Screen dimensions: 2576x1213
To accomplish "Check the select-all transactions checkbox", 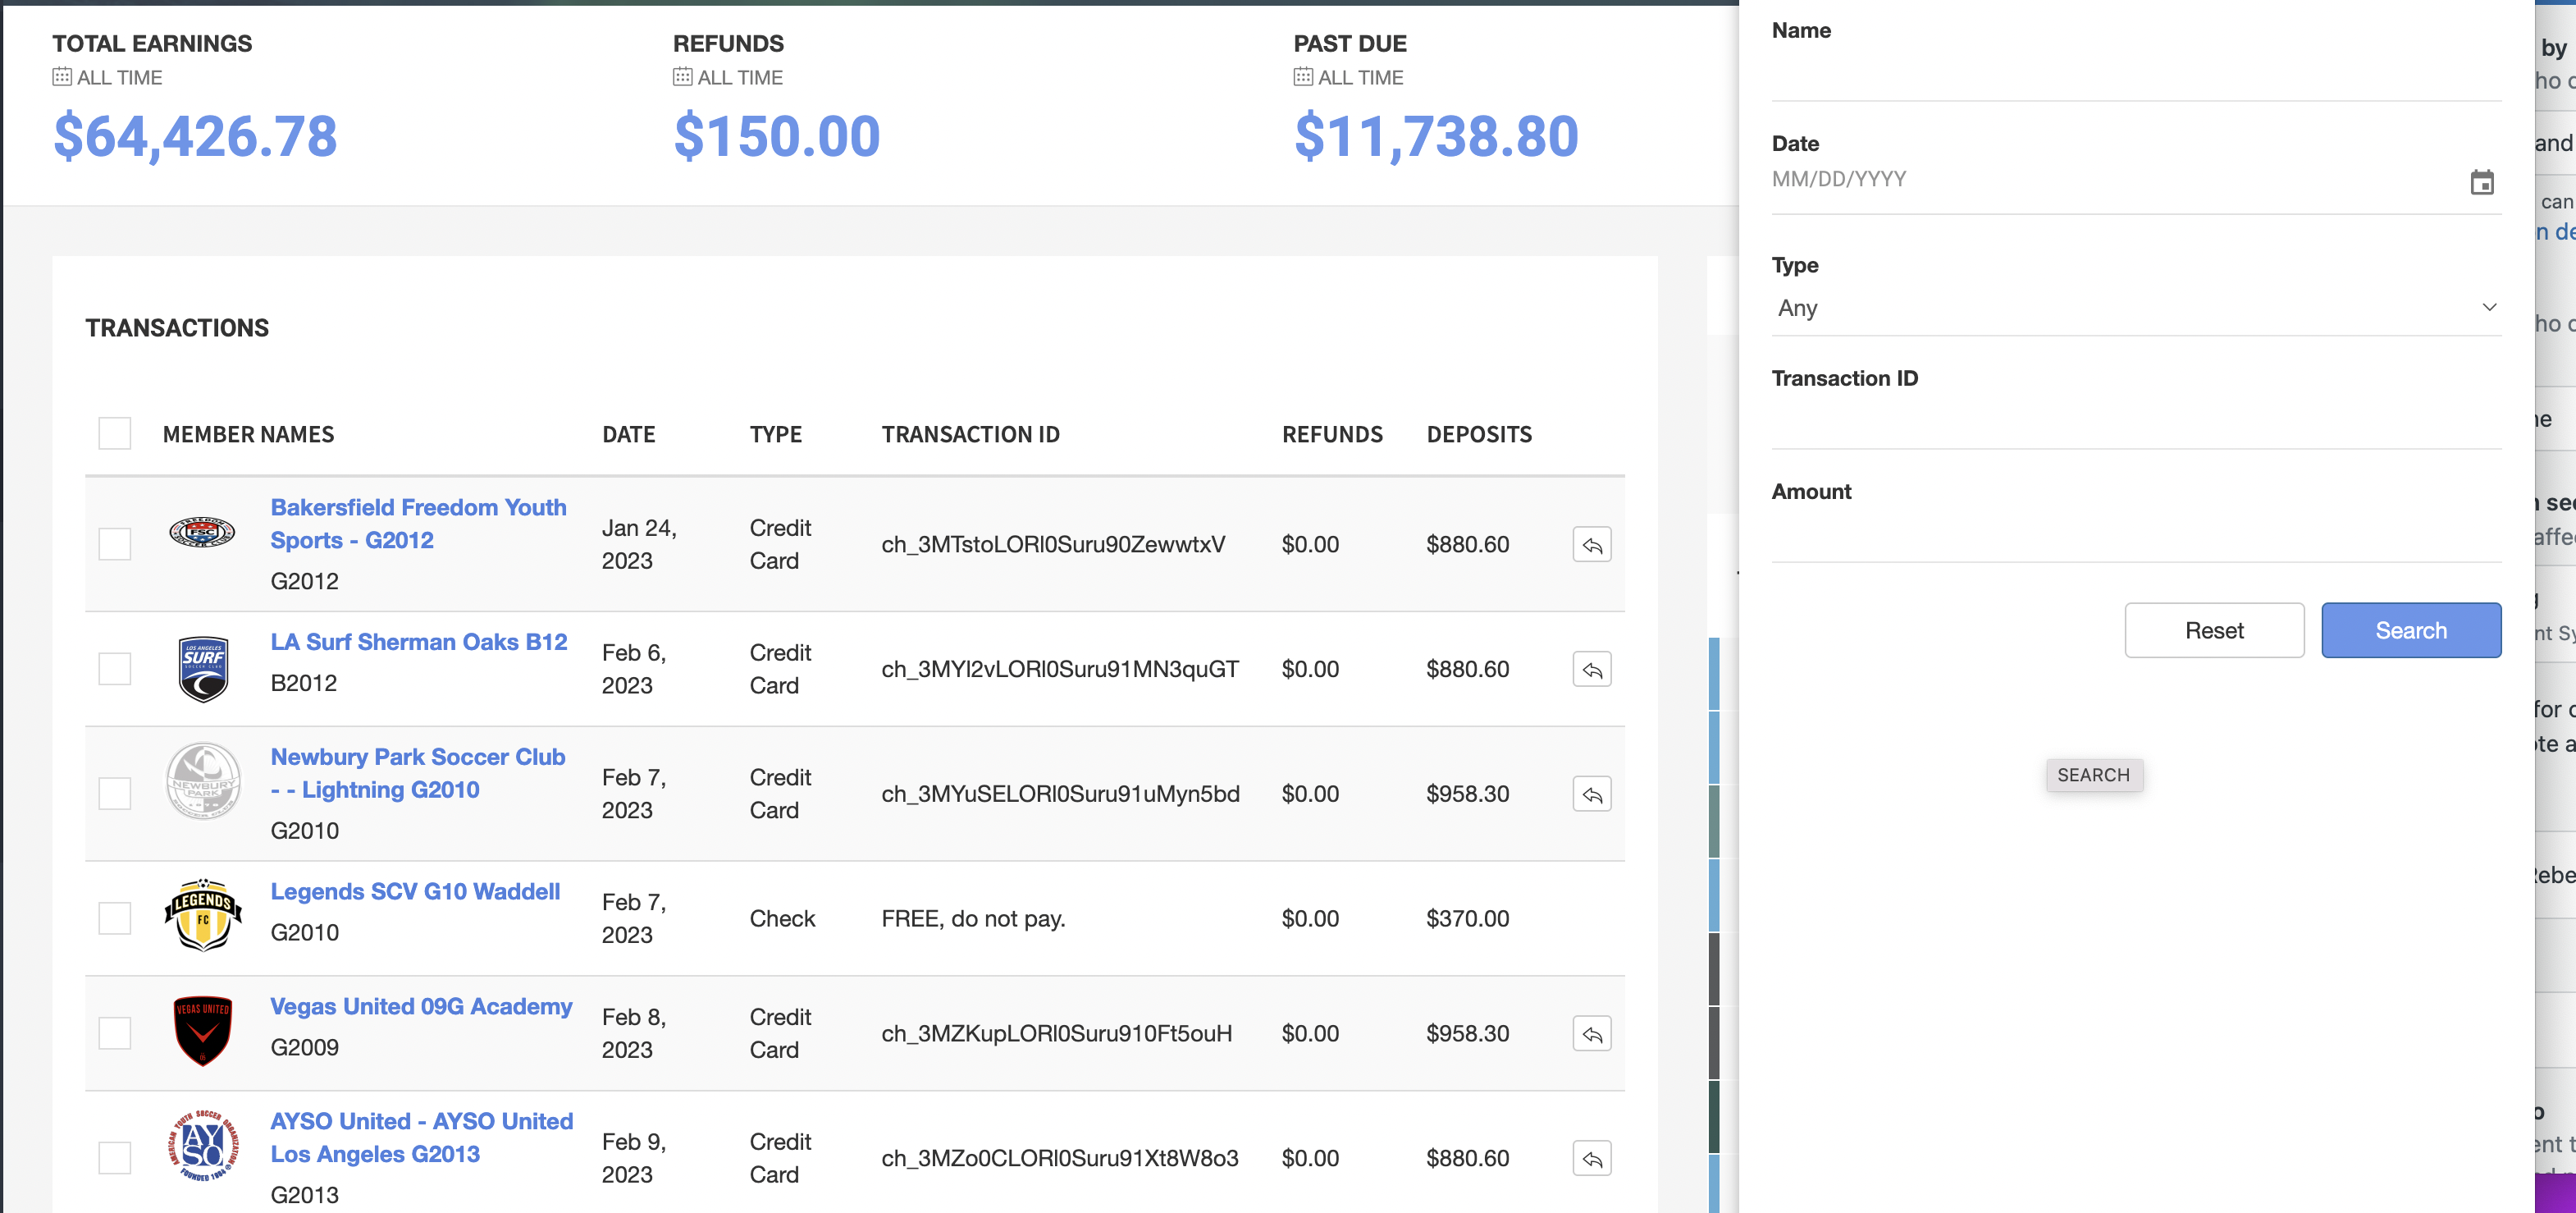I will pos(115,433).
